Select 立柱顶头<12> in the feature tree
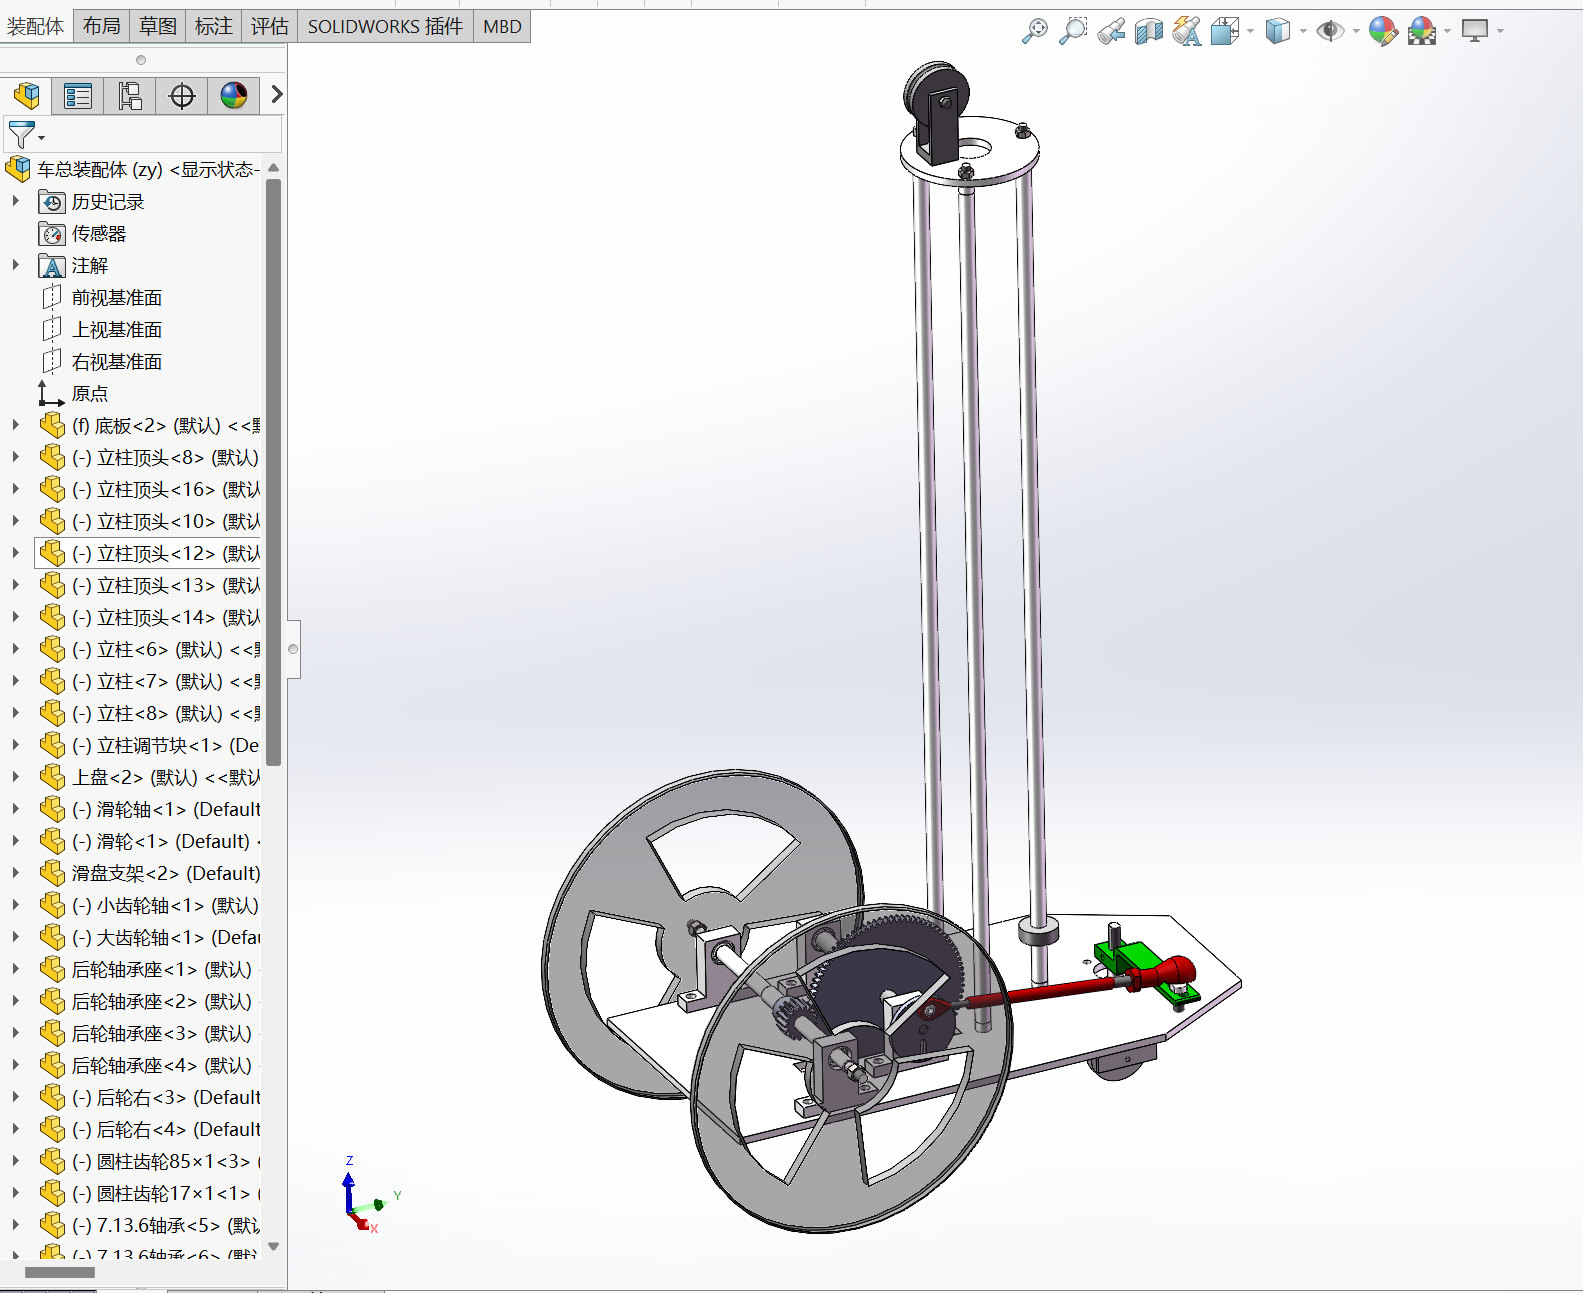 165,553
